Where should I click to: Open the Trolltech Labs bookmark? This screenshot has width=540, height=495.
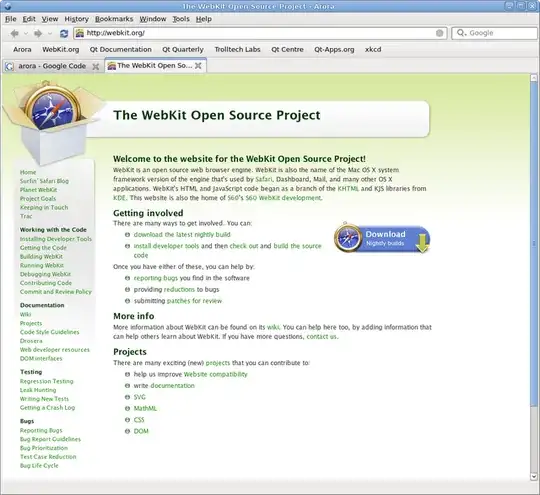pos(237,50)
